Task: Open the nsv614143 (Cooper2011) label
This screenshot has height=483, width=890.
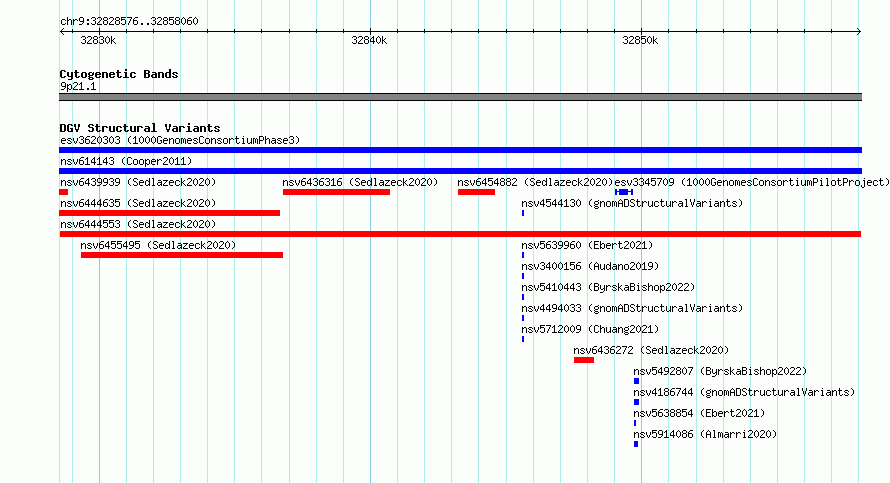Action: 126,161
